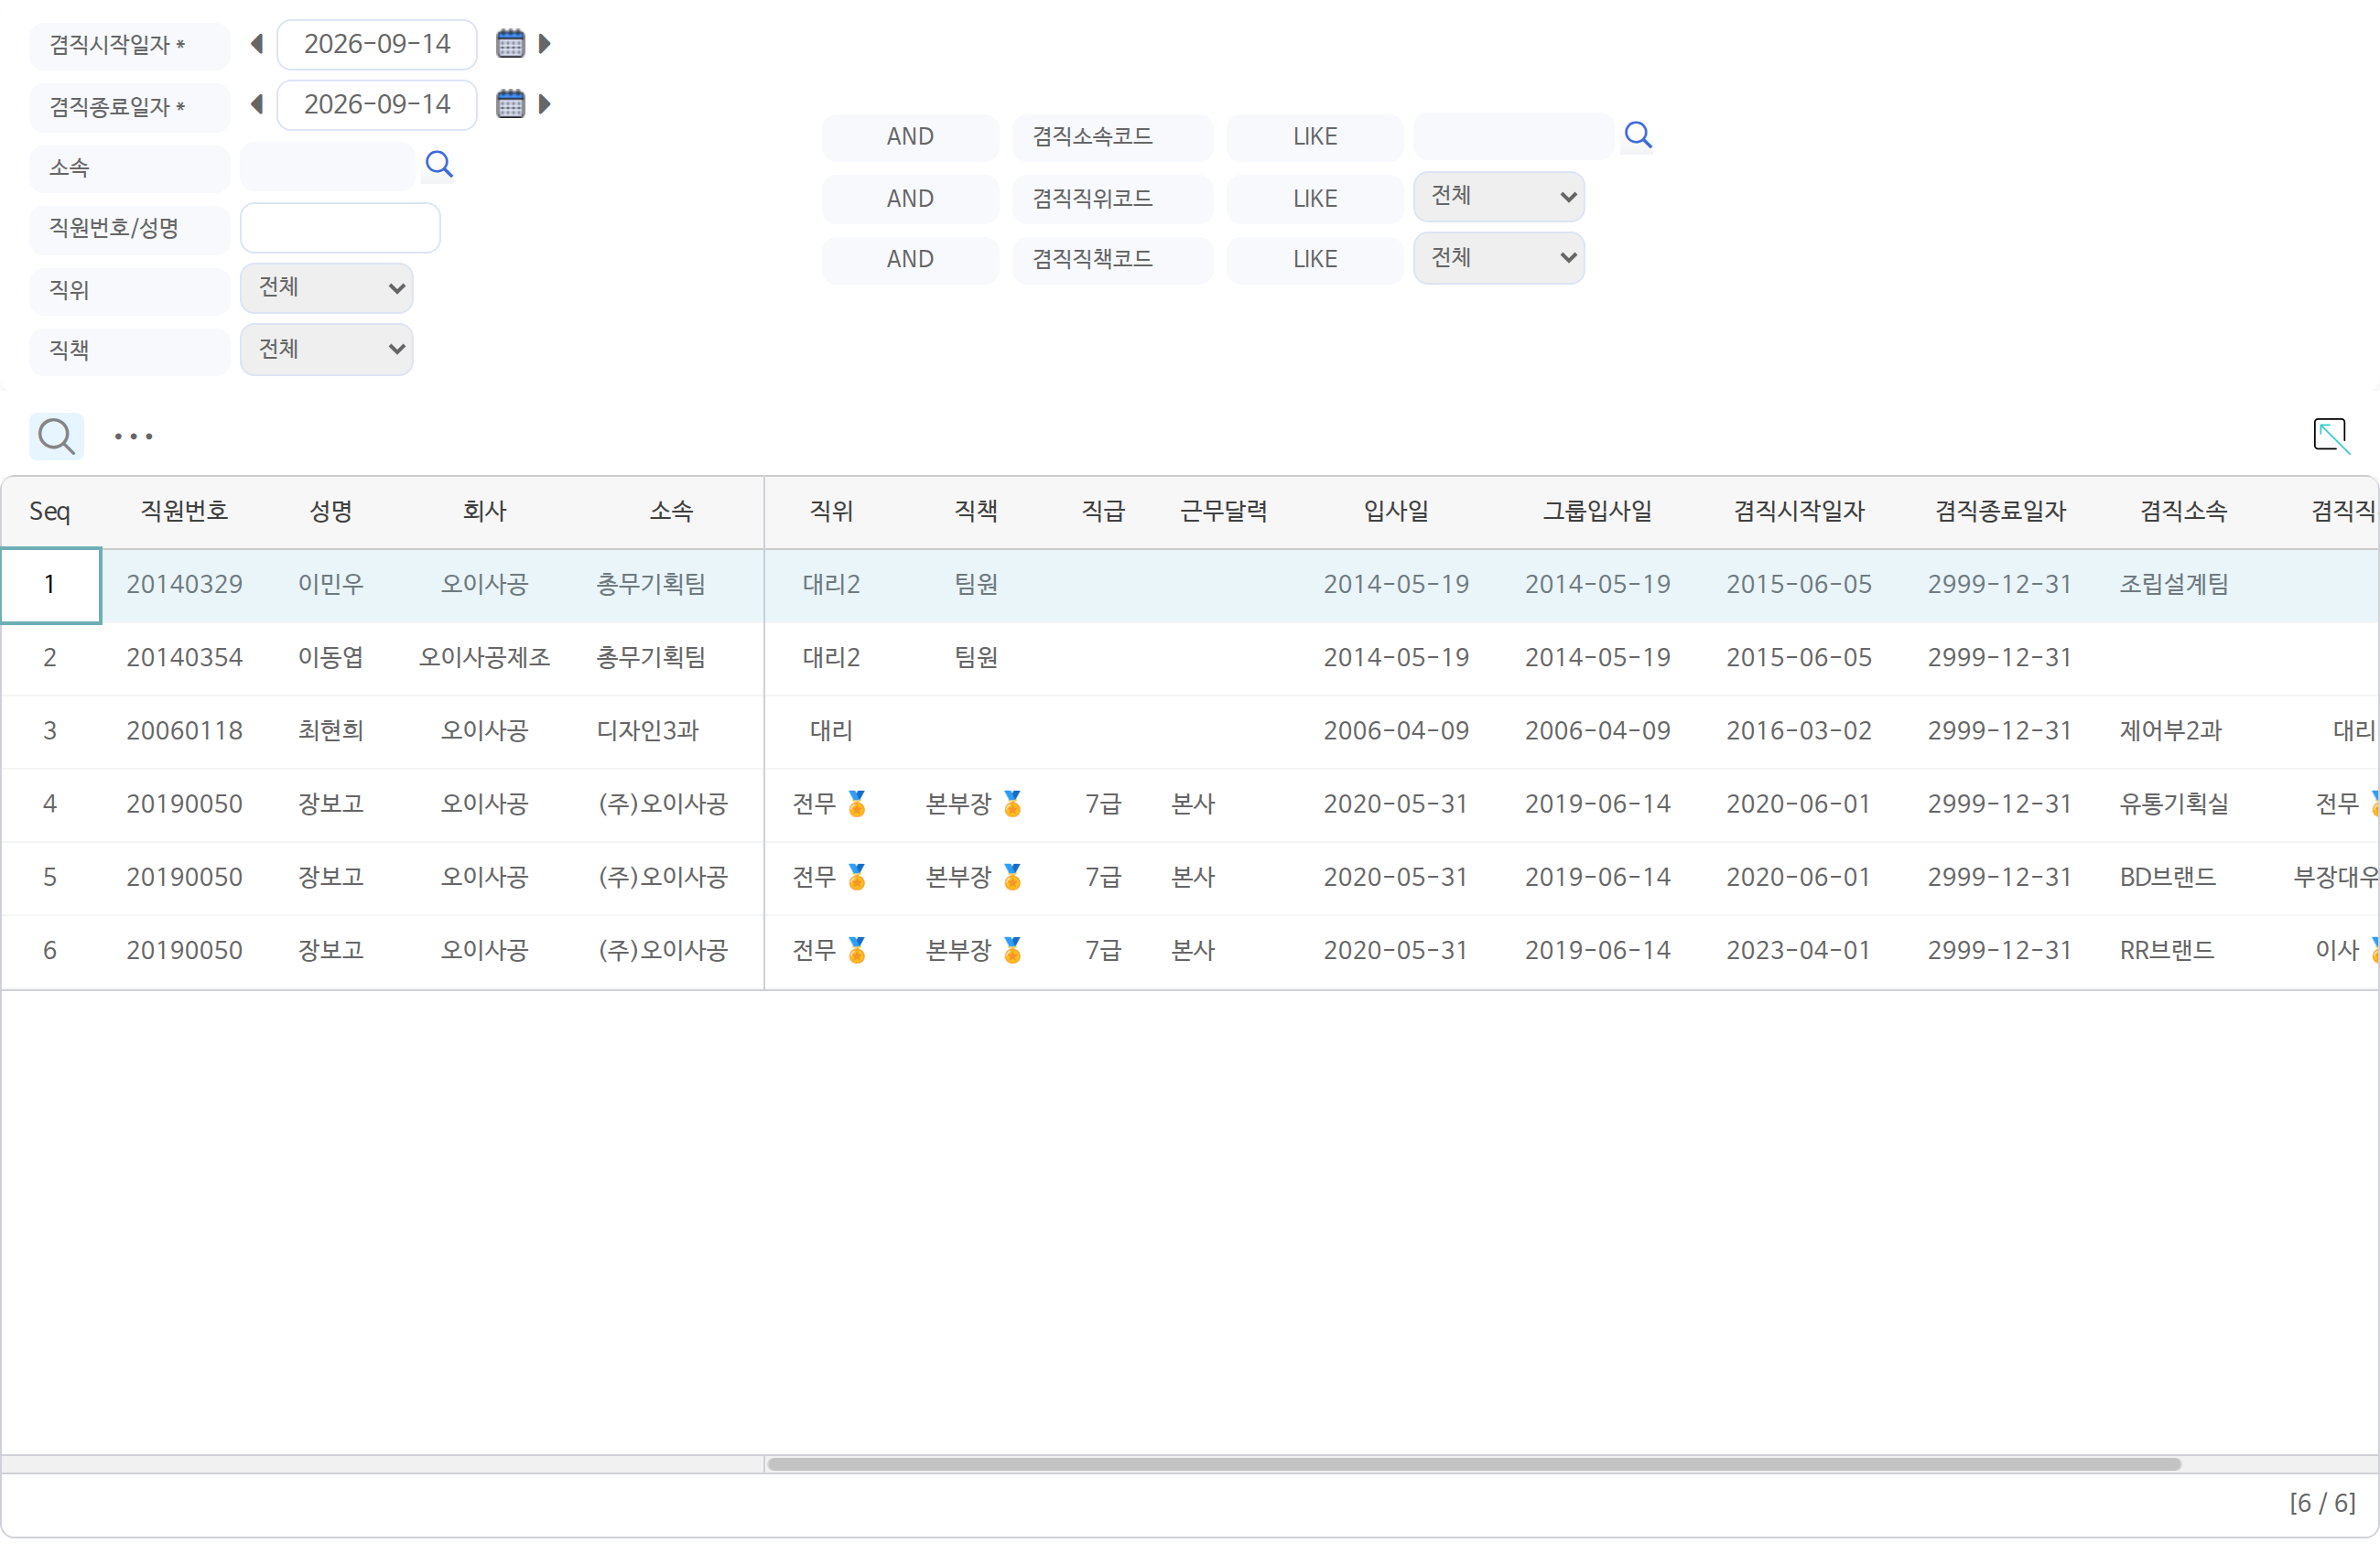Click the RR브랜드 겸직소속 cell
The height and width of the screenshot is (1554, 2380).
pos(2166,949)
